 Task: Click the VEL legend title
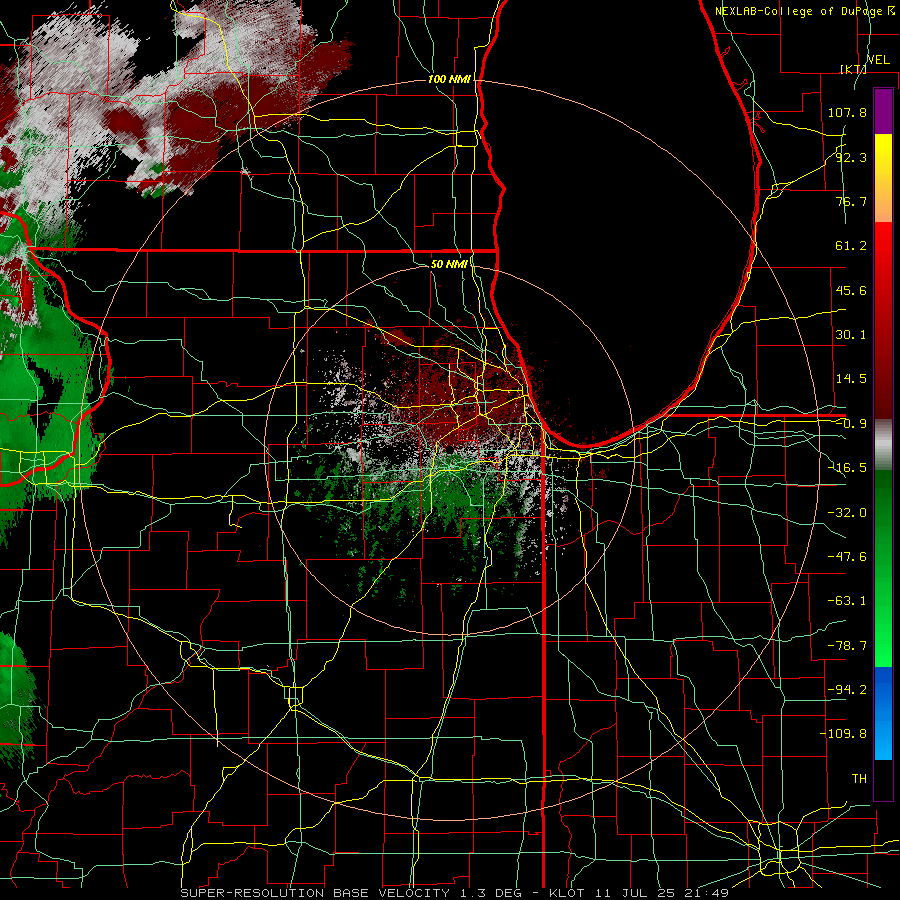[878, 60]
